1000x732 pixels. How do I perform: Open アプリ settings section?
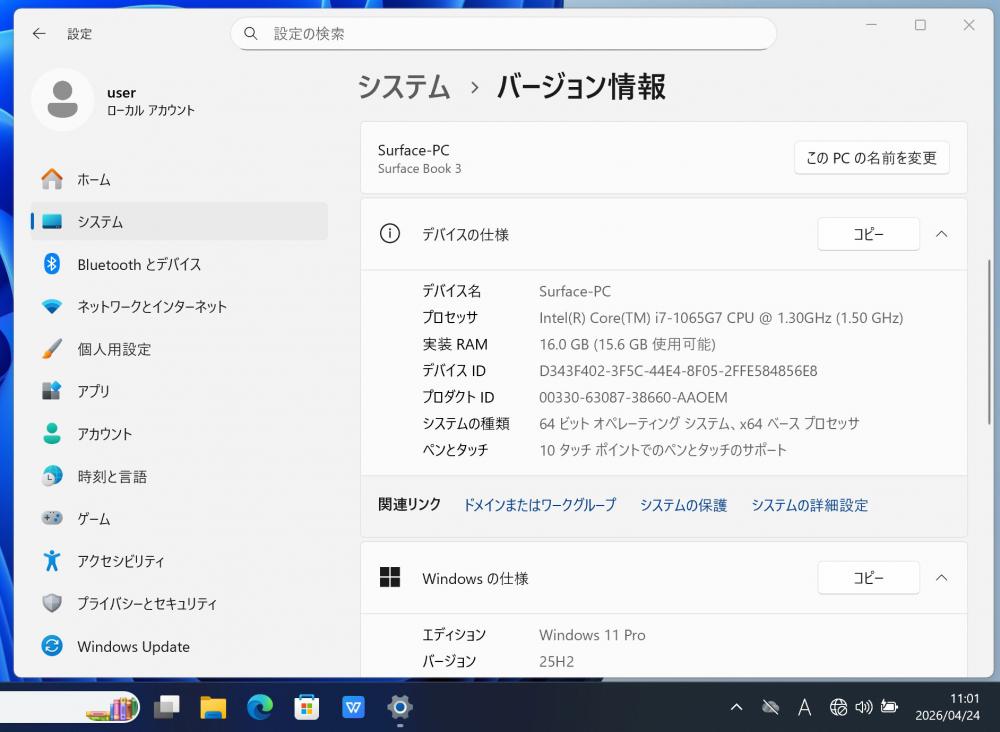(94, 392)
